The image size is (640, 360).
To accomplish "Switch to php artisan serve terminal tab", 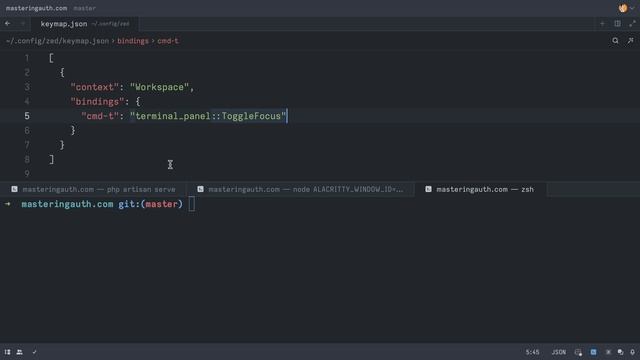I will (x=93, y=189).
